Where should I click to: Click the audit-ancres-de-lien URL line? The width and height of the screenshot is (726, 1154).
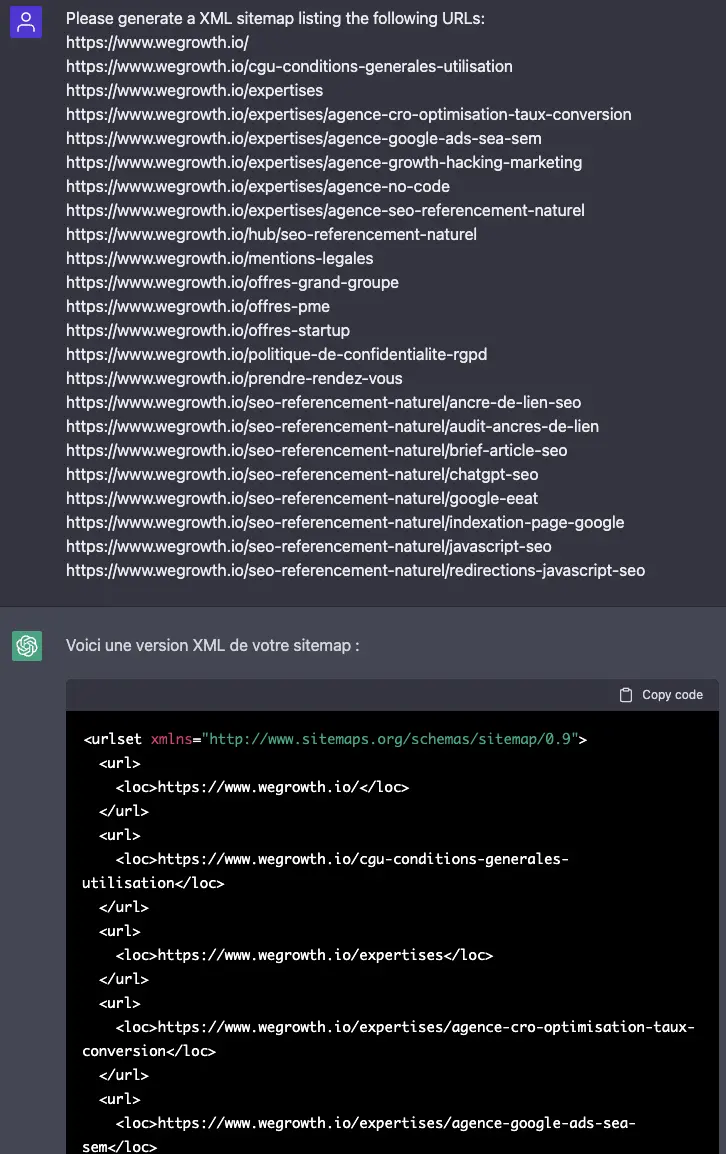(333, 426)
